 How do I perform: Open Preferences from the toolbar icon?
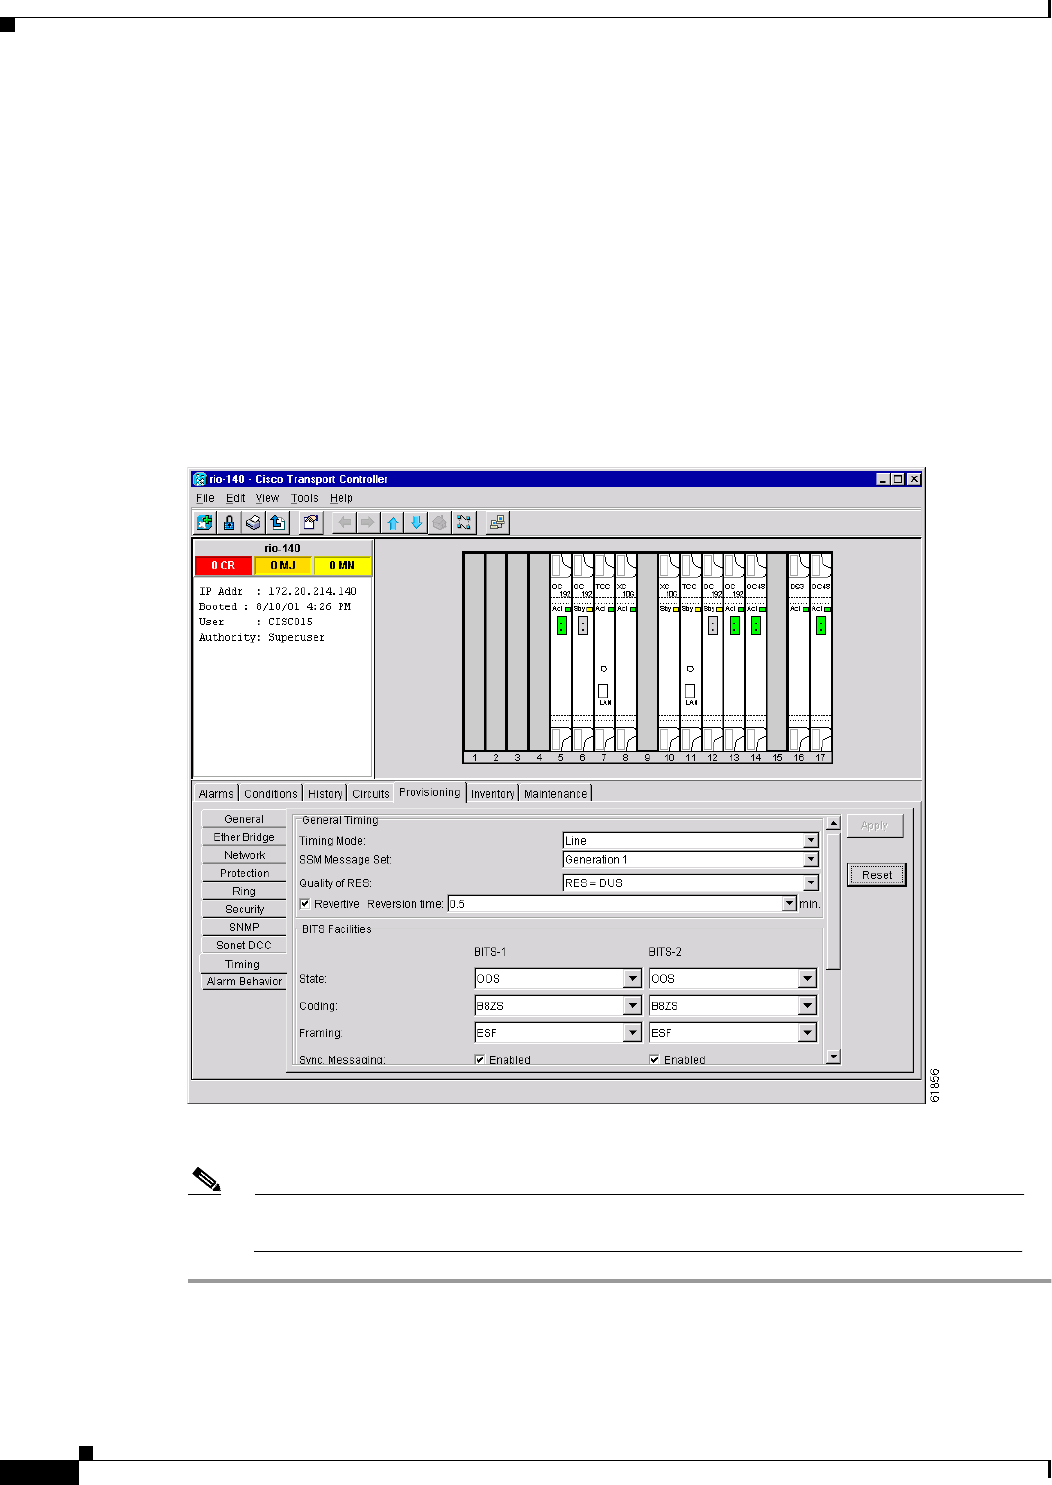pos(311,522)
